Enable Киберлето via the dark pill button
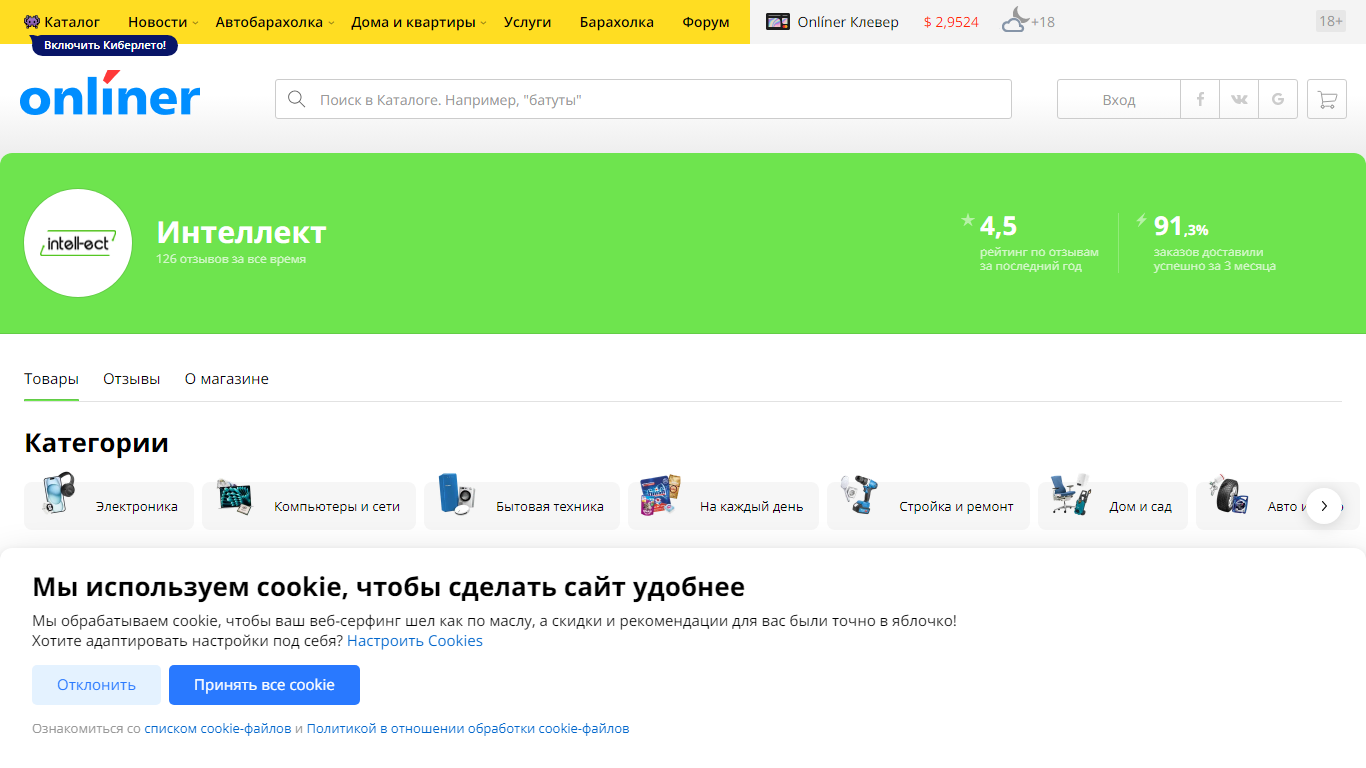The width and height of the screenshot is (1366, 768). click(x=105, y=45)
